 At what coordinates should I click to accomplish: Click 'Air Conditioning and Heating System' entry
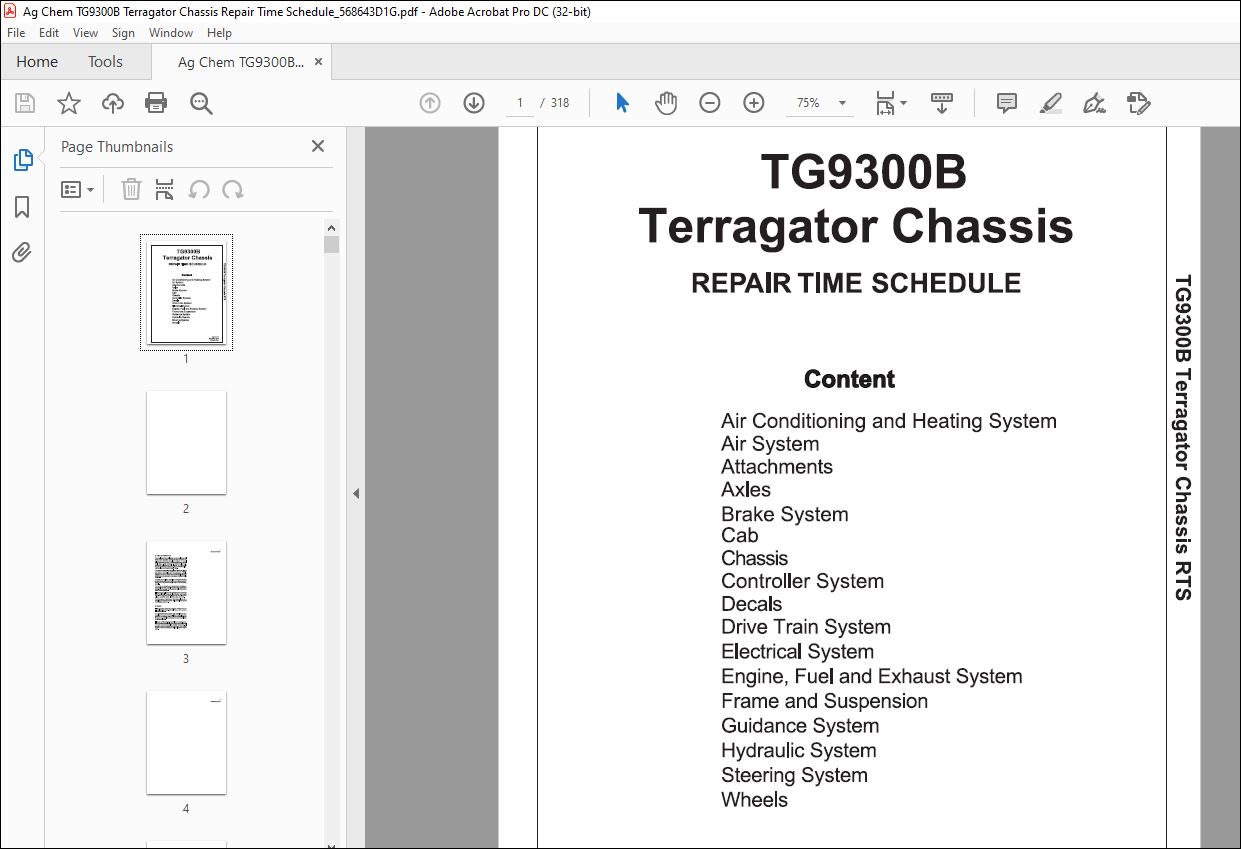[x=888, y=421]
